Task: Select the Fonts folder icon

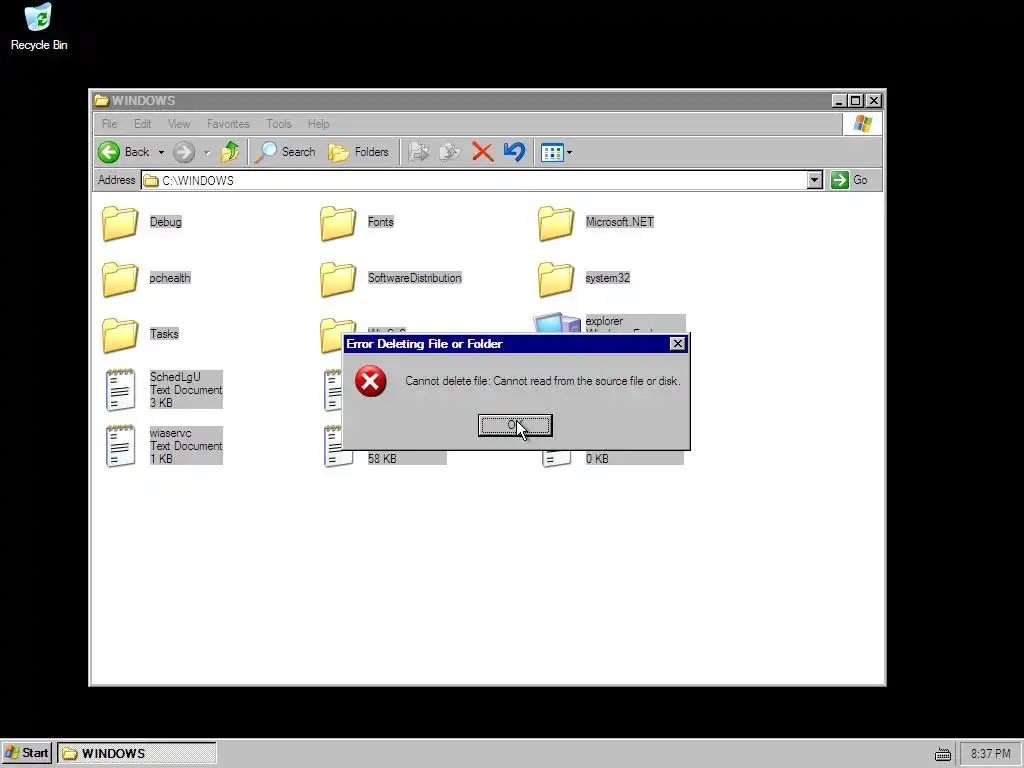Action: click(x=338, y=223)
